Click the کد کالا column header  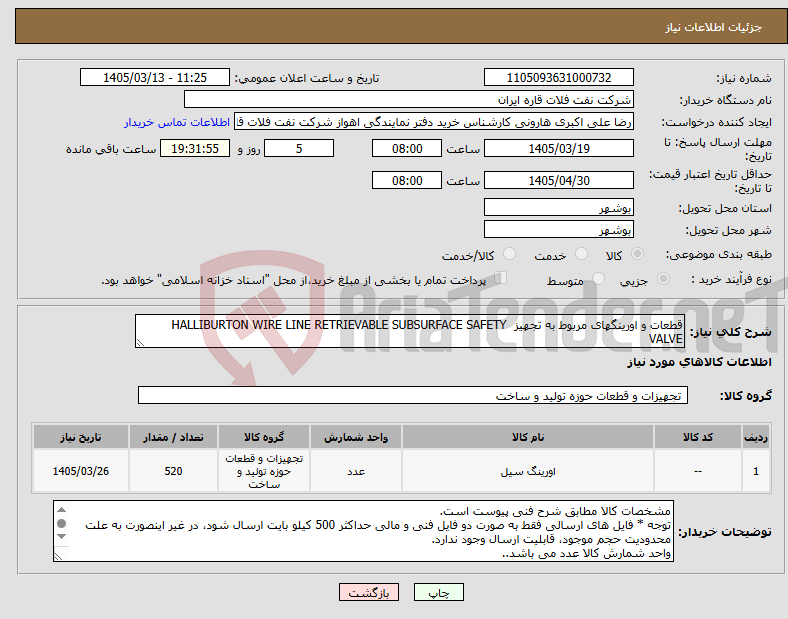point(698,437)
